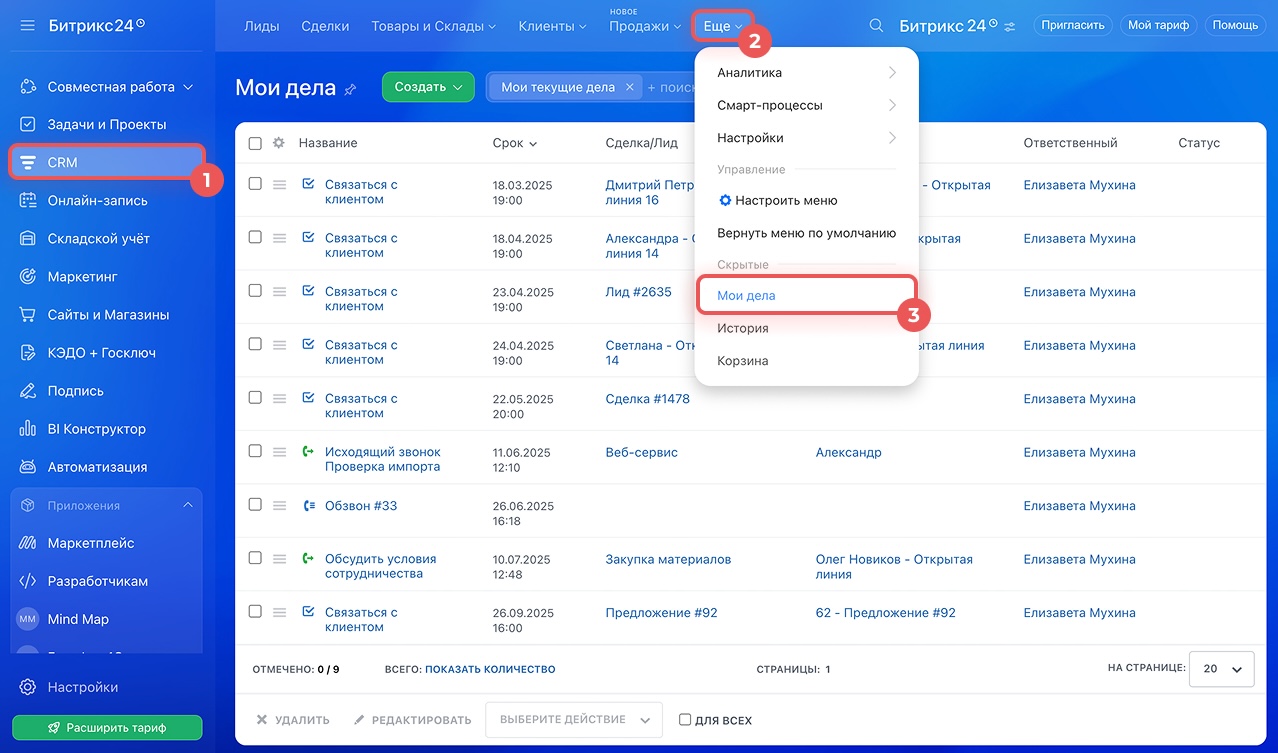Check the row dated 18.03.2025

255,184
